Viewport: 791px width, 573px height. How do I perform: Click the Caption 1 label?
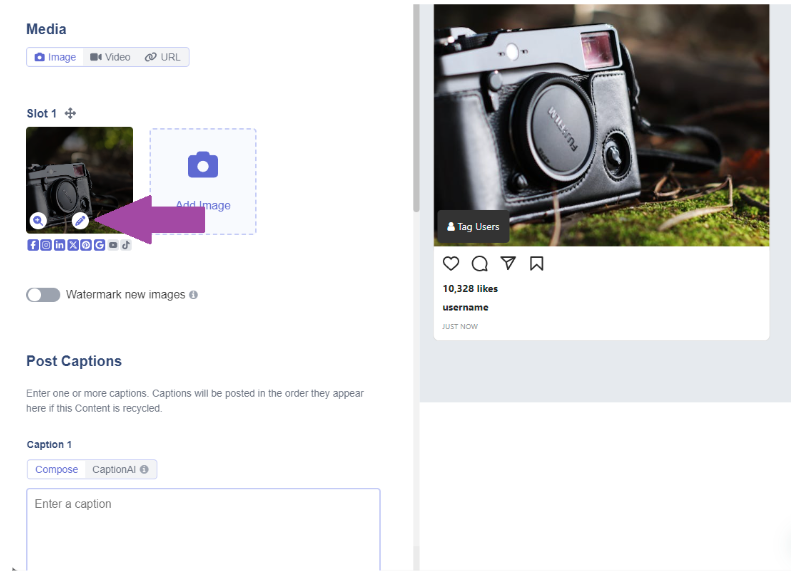pos(49,444)
